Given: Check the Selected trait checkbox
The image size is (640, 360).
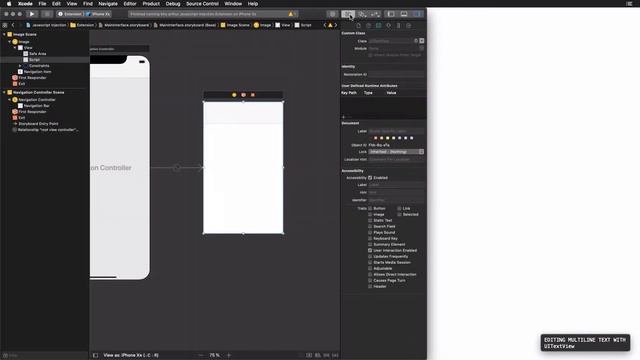Looking at the screenshot, I should point(399,214).
